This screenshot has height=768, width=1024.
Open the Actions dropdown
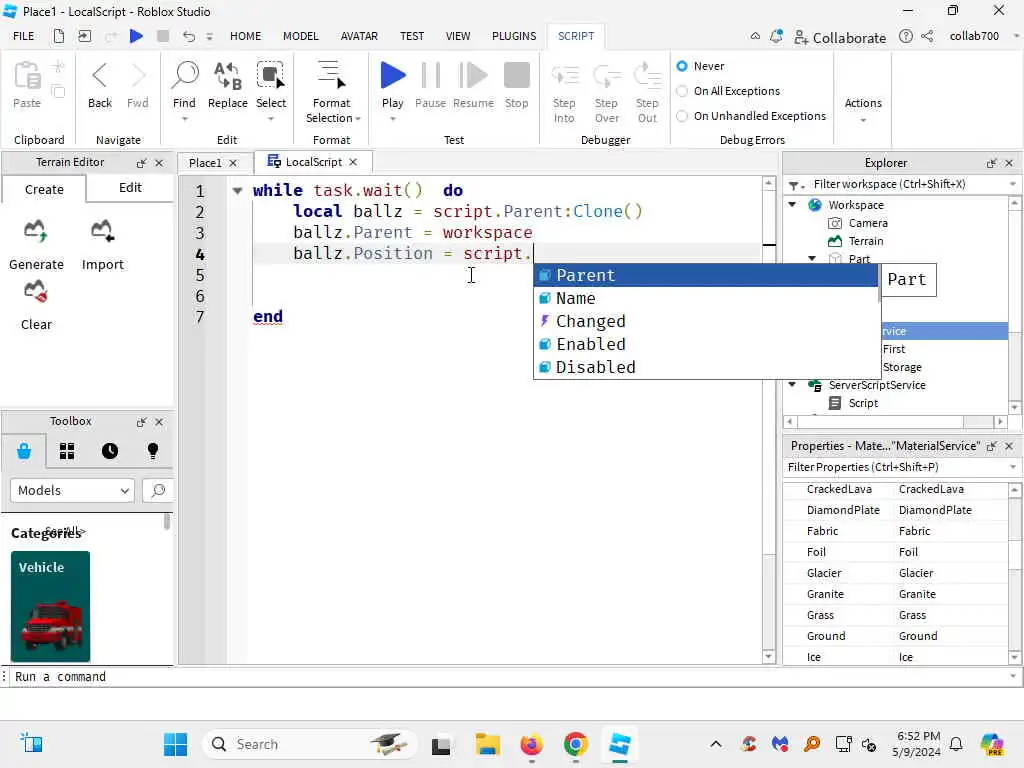(863, 109)
